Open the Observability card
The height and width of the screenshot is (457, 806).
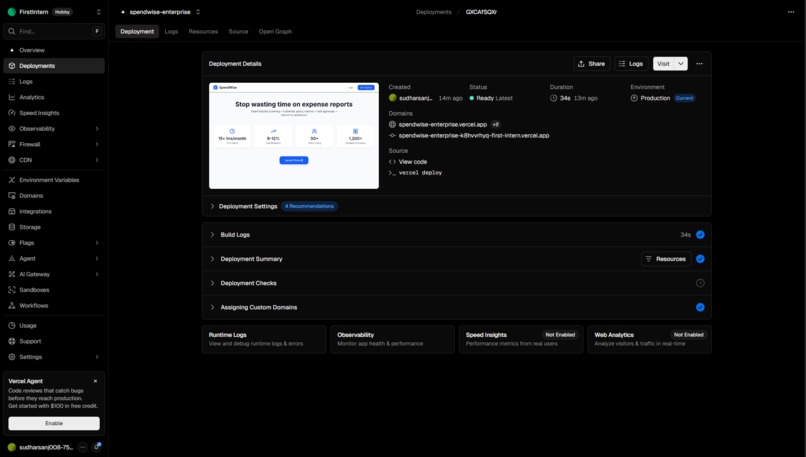click(392, 339)
